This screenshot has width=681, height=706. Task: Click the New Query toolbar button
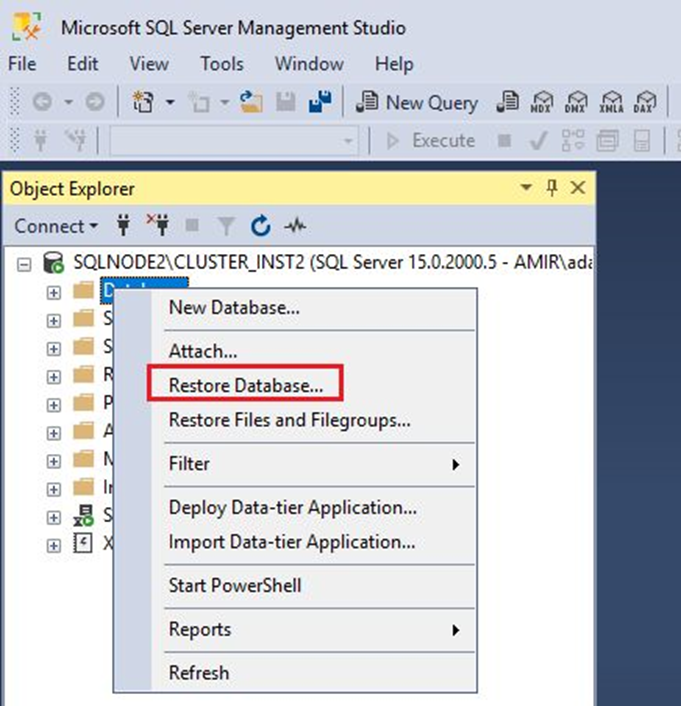tap(418, 102)
